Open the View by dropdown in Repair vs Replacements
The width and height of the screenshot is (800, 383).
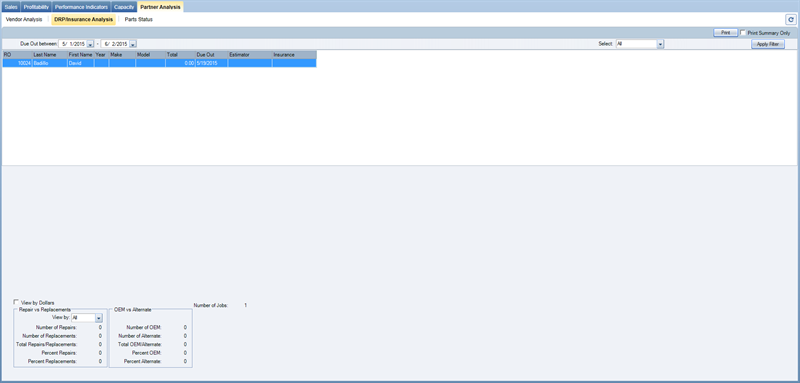99,318
